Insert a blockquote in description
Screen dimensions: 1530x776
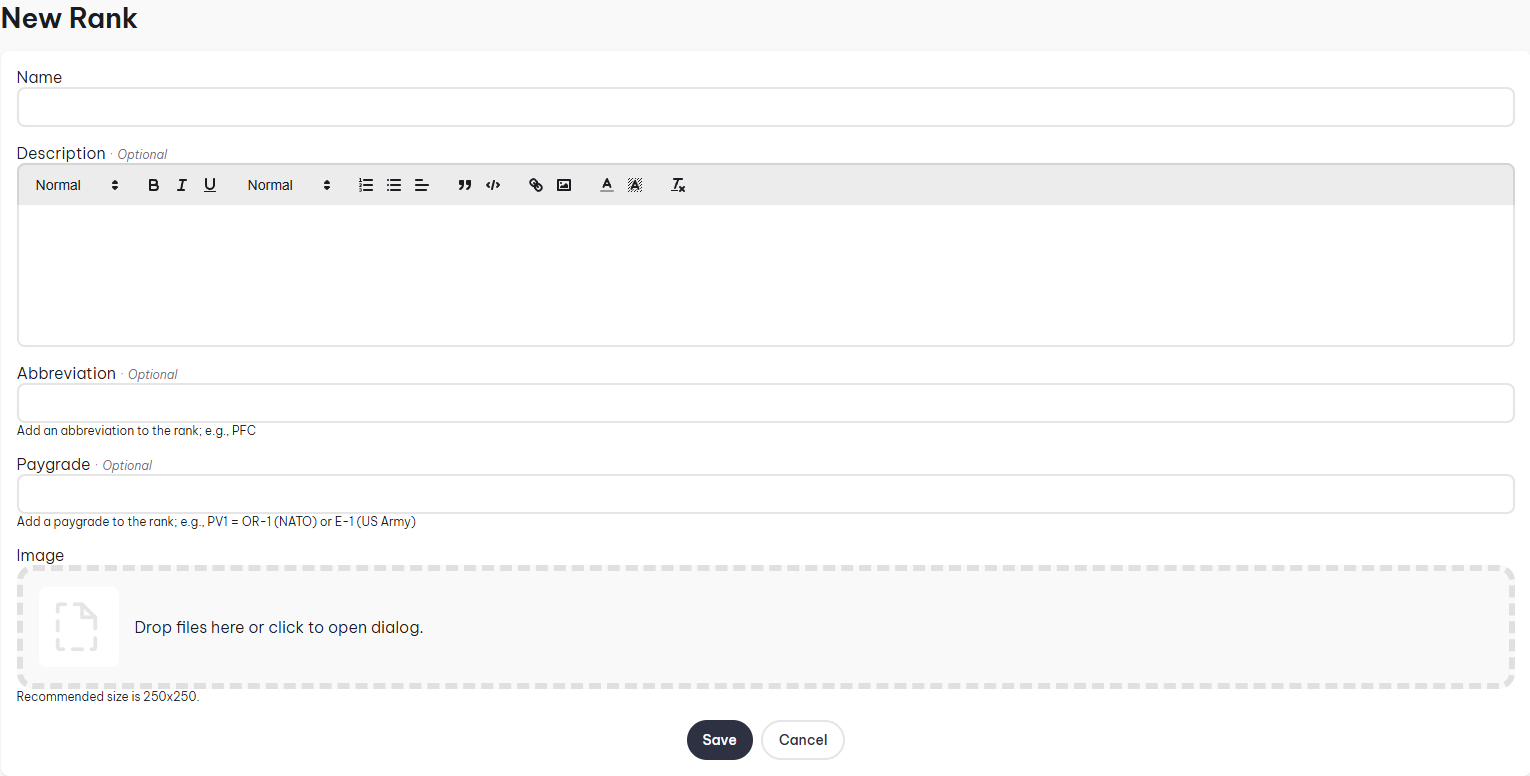tap(464, 185)
